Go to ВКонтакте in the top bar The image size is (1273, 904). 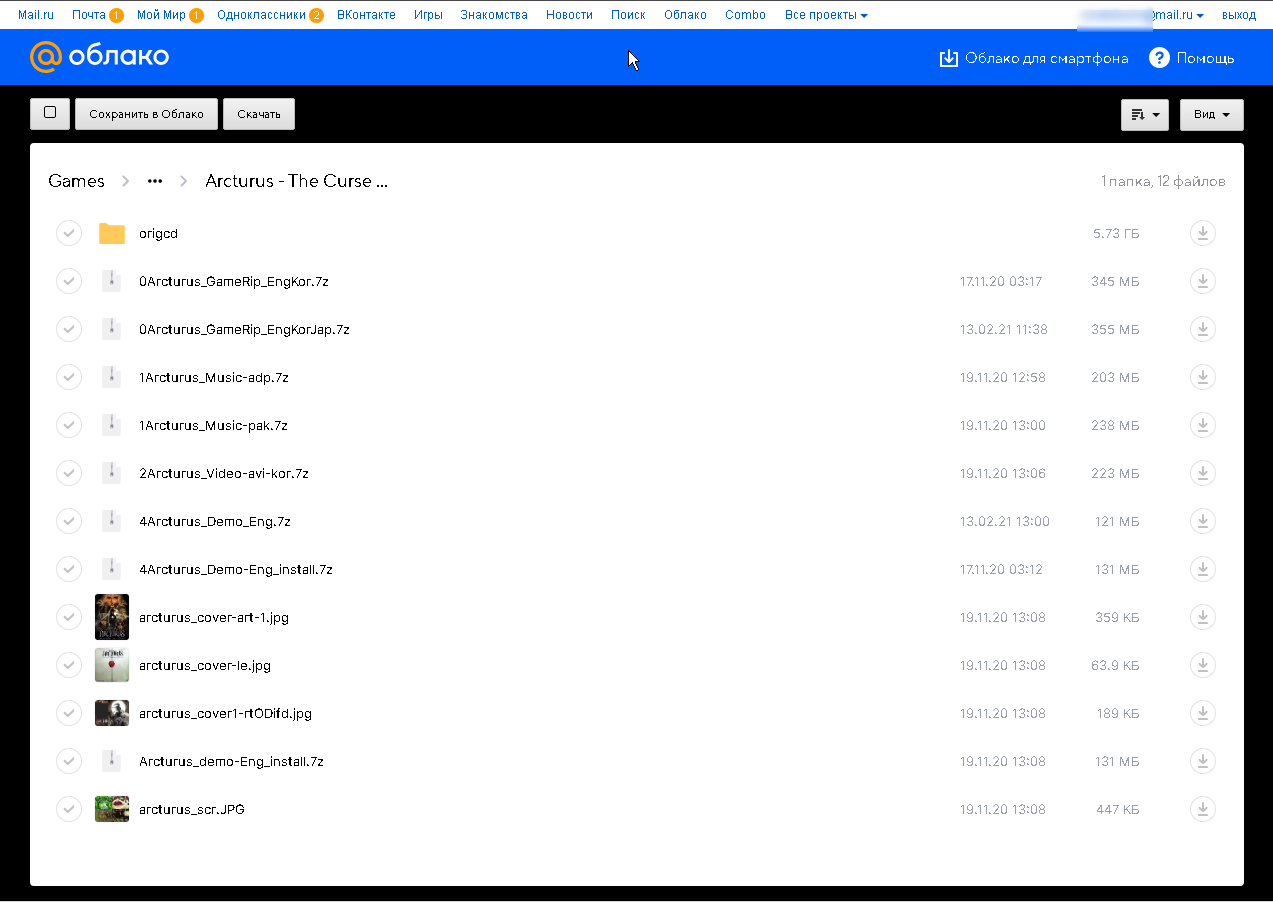tap(367, 14)
